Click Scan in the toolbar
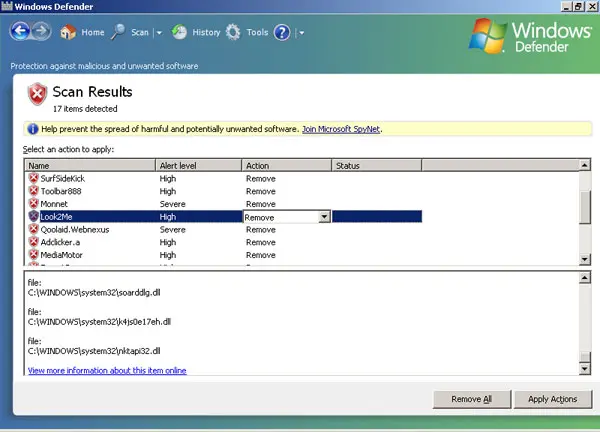The height and width of the screenshot is (432, 600). pyautogui.click(x=140, y=33)
